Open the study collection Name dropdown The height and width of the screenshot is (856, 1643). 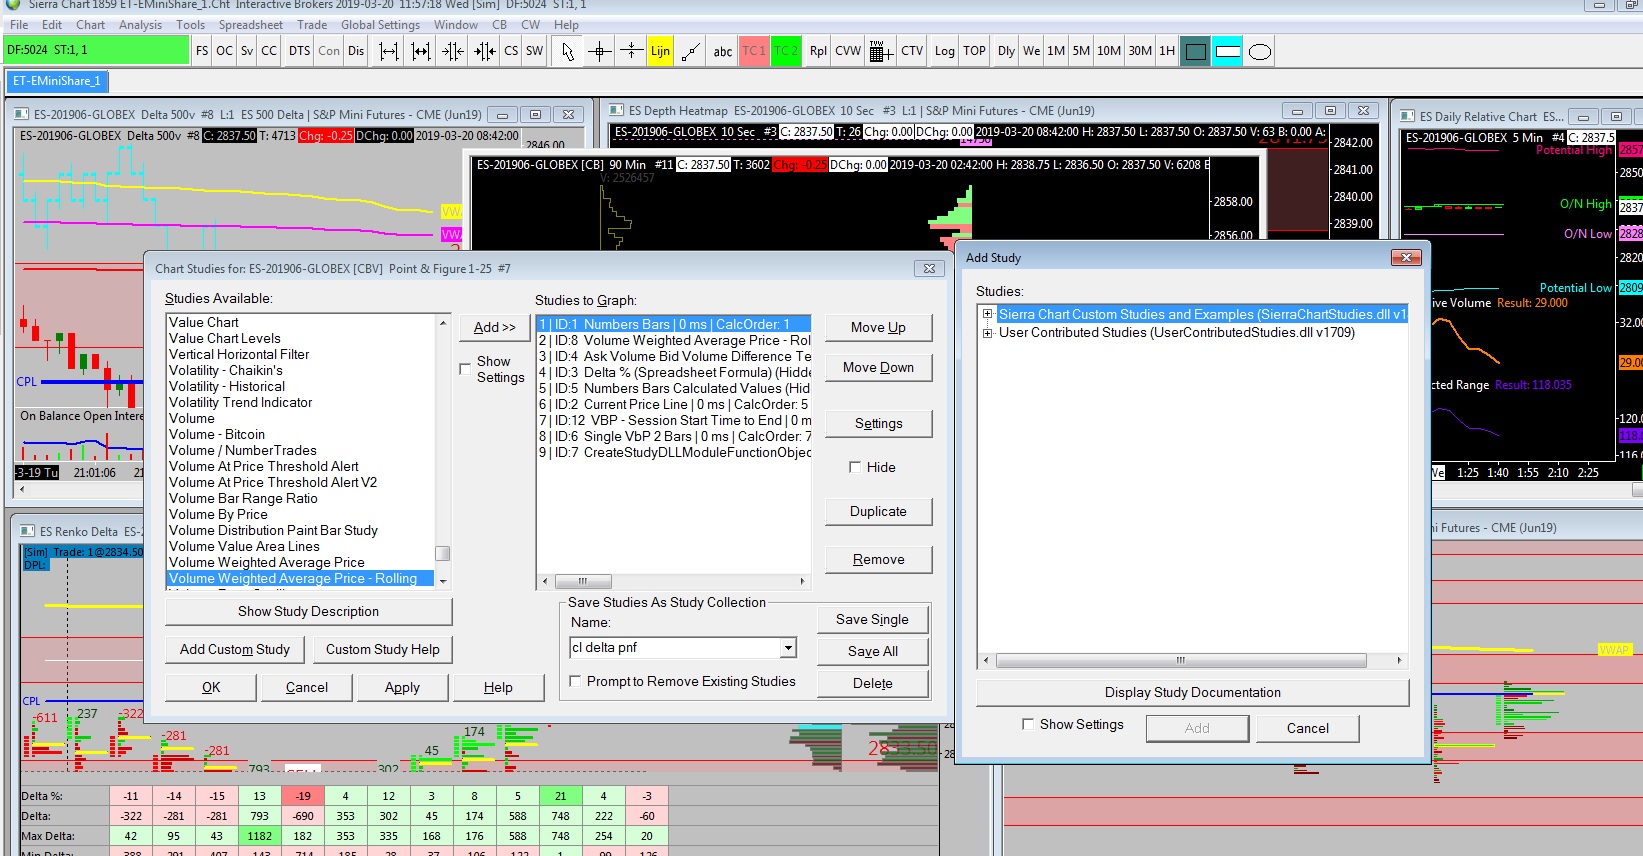click(x=788, y=648)
